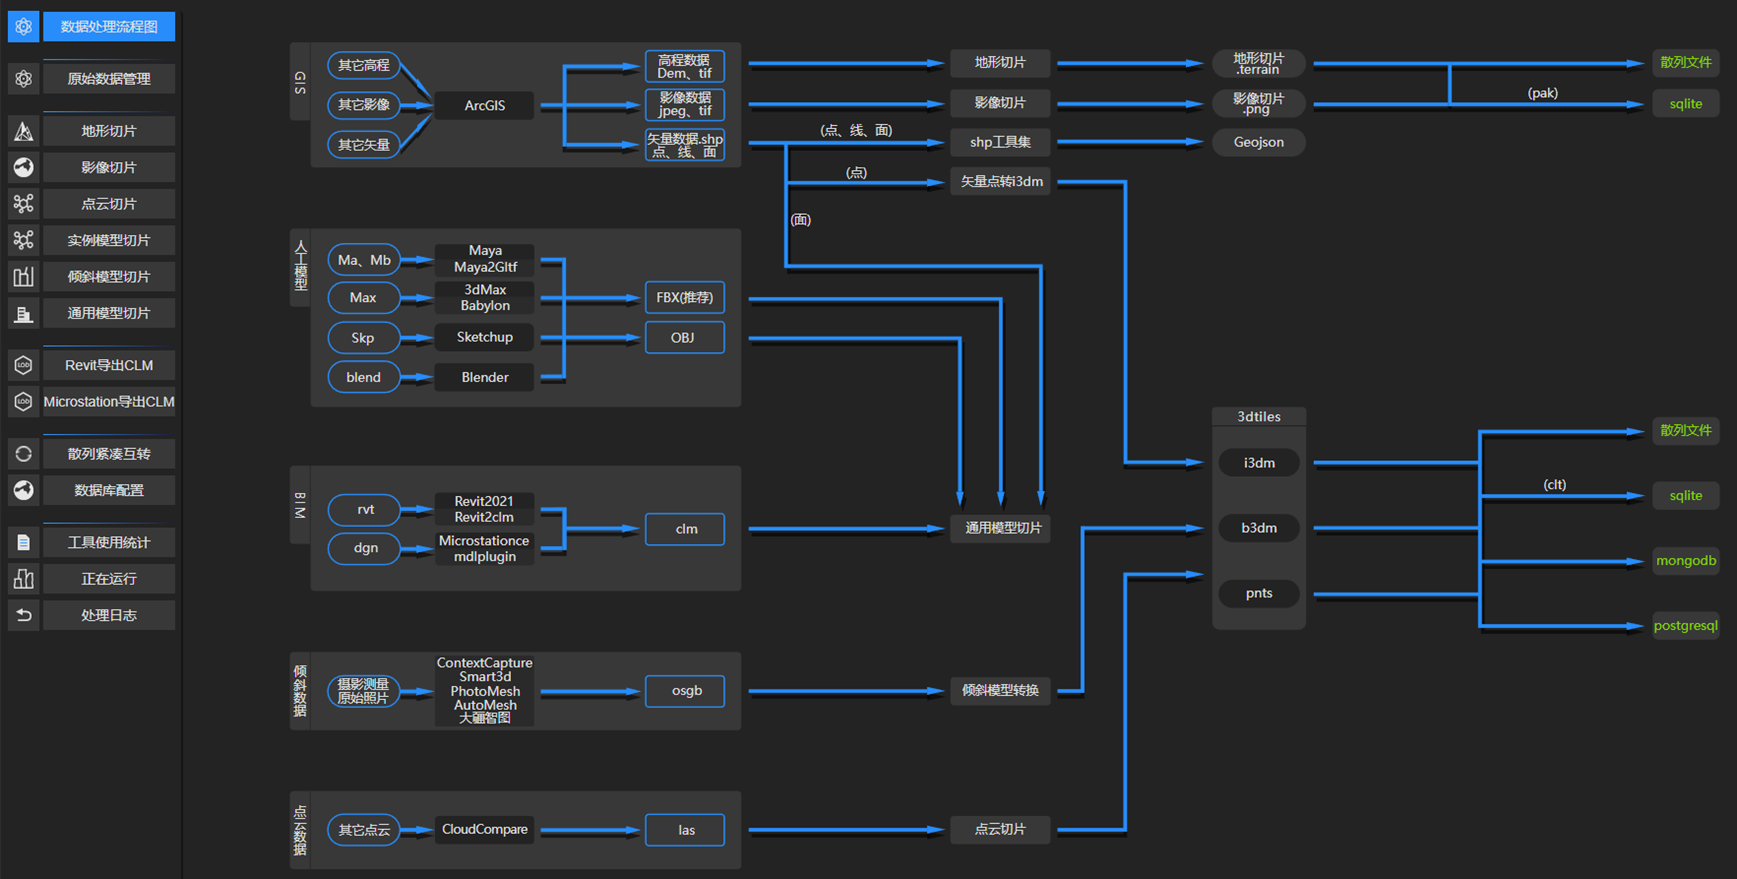Click the green postgresql output label
The width and height of the screenshot is (1737, 879).
pyautogui.click(x=1685, y=626)
